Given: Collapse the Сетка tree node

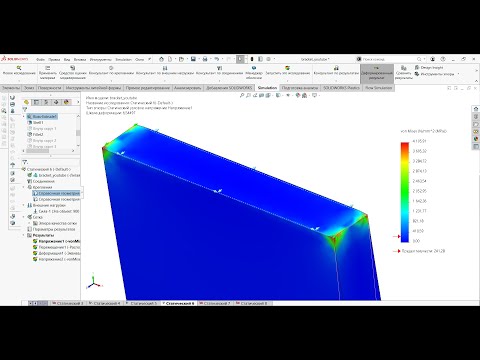Looking at the screenshot, I should click(24, 217).
